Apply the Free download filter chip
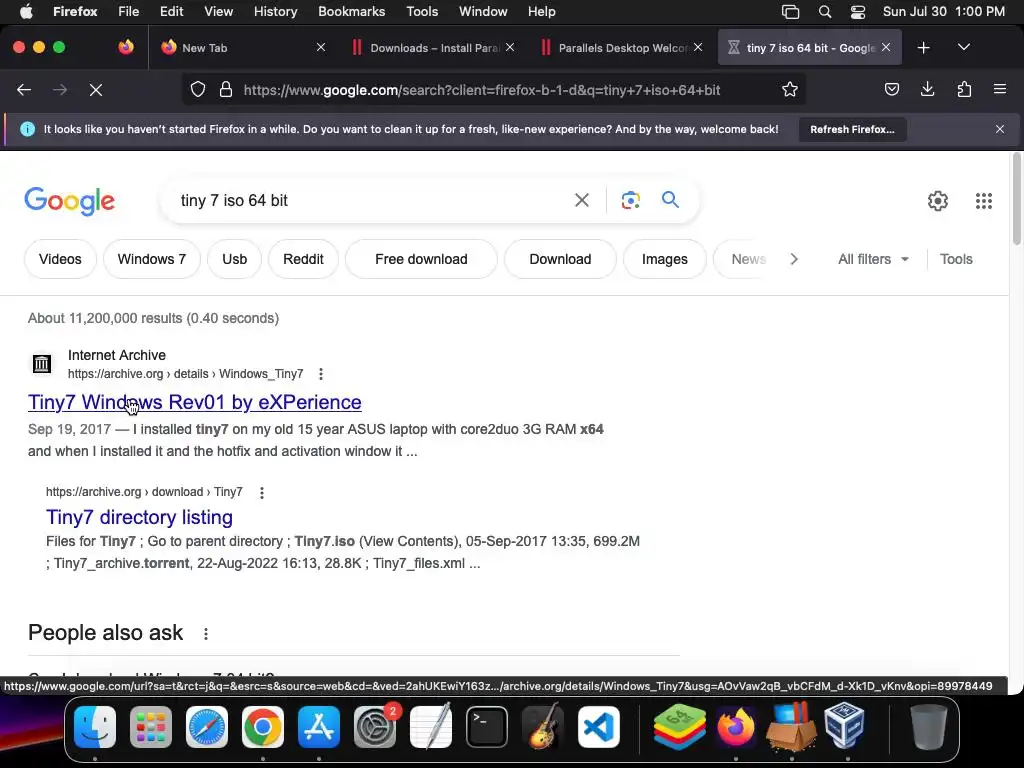Image resolution: width=1024 pixels, height=768 pixels. tap(421, 259)
